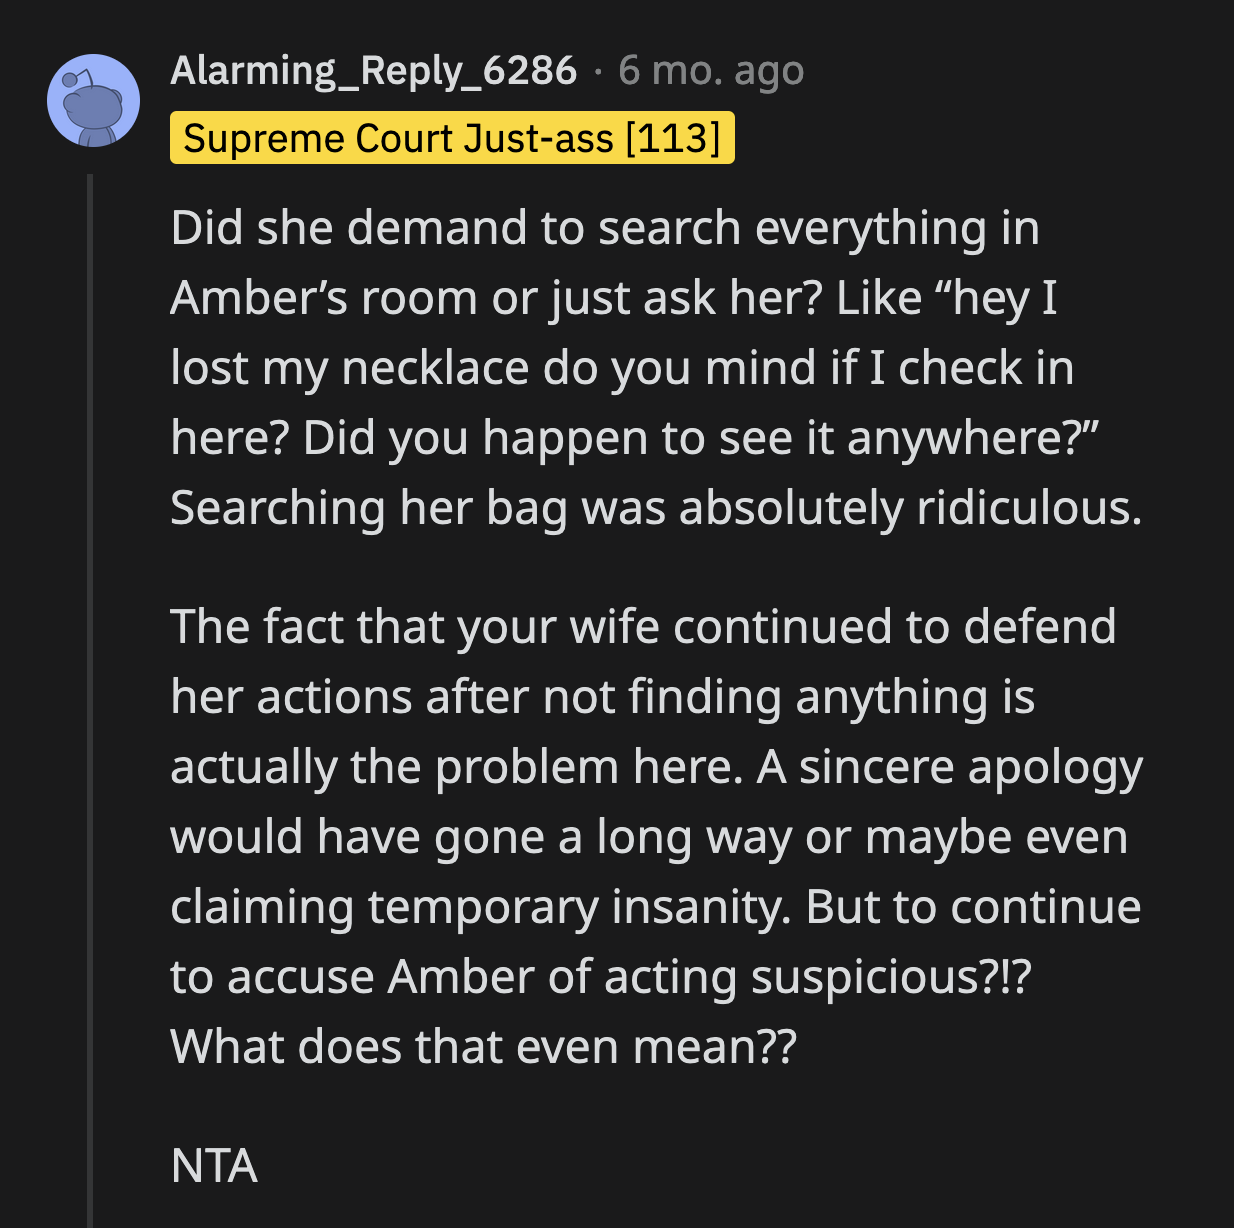This screenshot has width=1234, height=1228.
Task: Click the line "Did she demand to search everything in"
Action: (x=605, y=228)
